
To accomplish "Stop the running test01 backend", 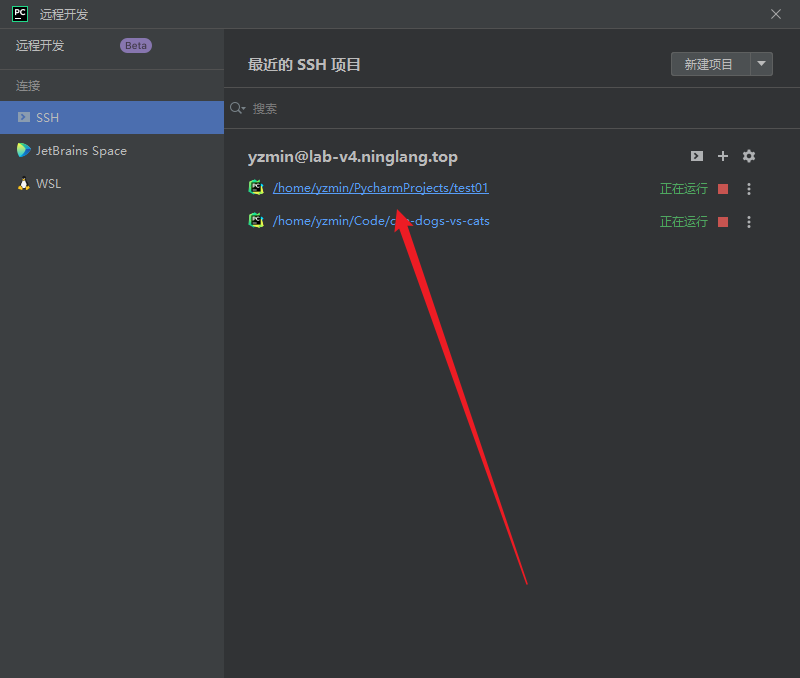I will [x=723, y=189].
